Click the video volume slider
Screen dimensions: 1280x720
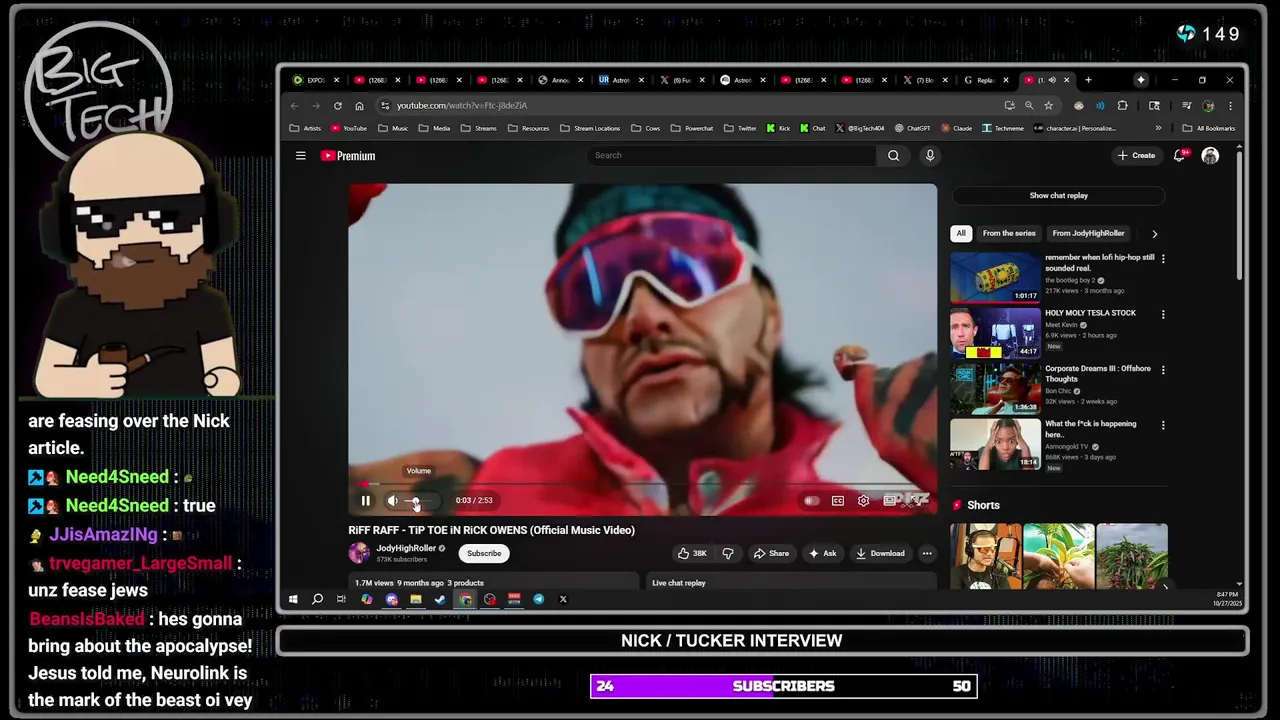coord(419,501)
